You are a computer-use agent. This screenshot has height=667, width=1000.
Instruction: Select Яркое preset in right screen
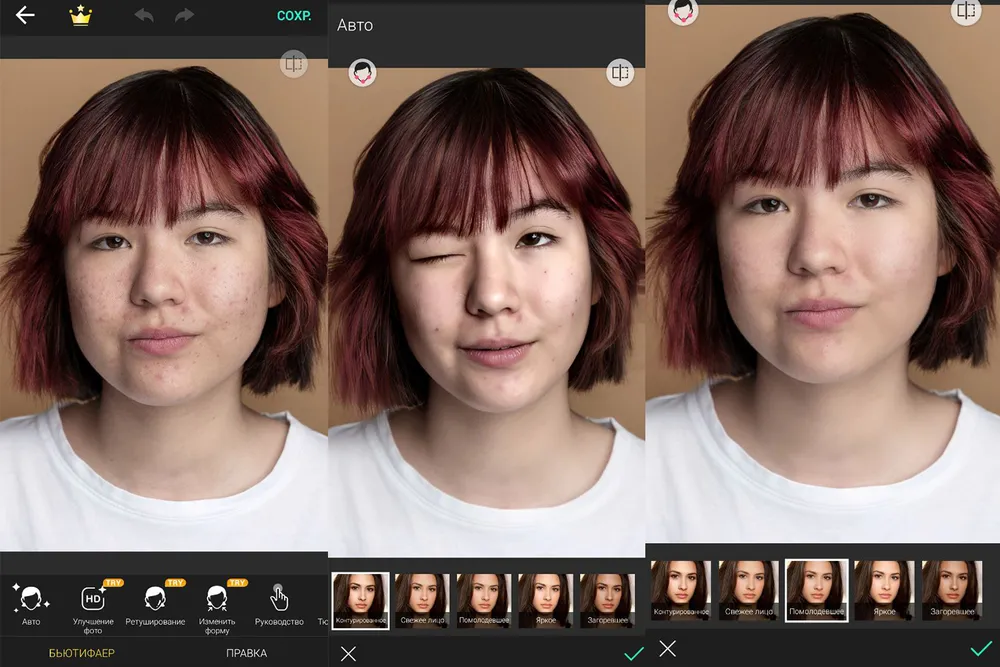(884, 590)
